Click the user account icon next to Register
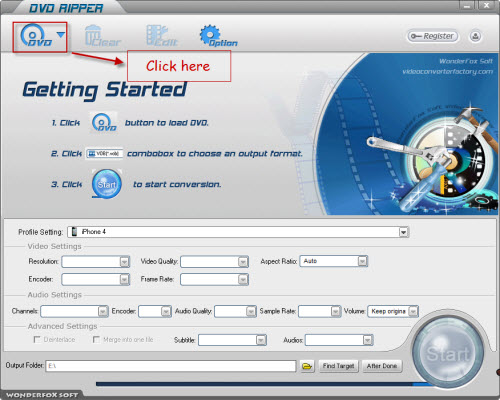The width and height of the screenshot is (500, 400). click(x=475, y=36)
